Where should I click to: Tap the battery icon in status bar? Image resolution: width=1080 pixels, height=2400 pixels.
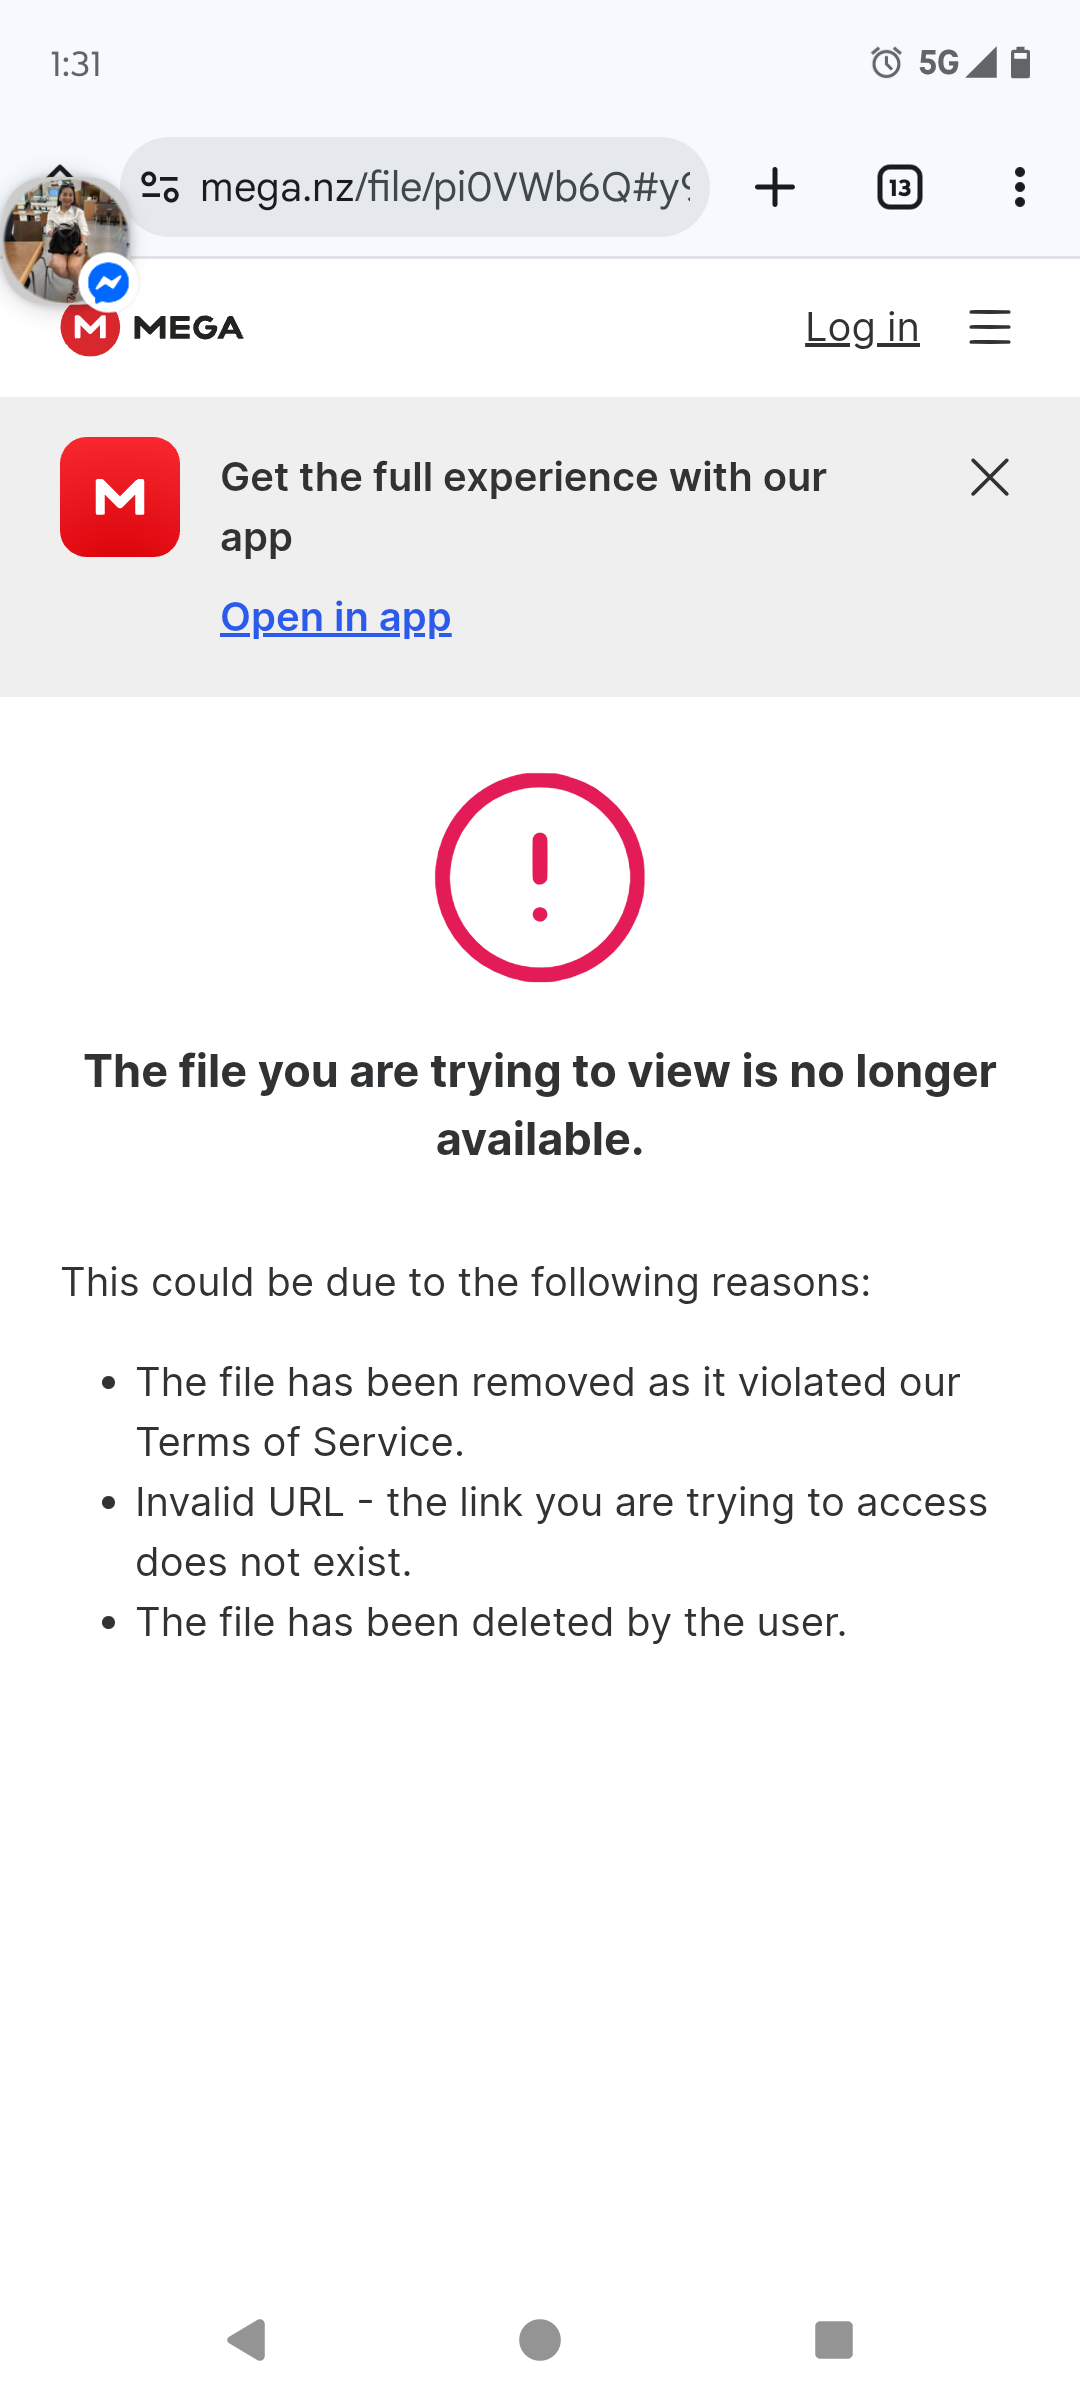(x=1020, y=63)
